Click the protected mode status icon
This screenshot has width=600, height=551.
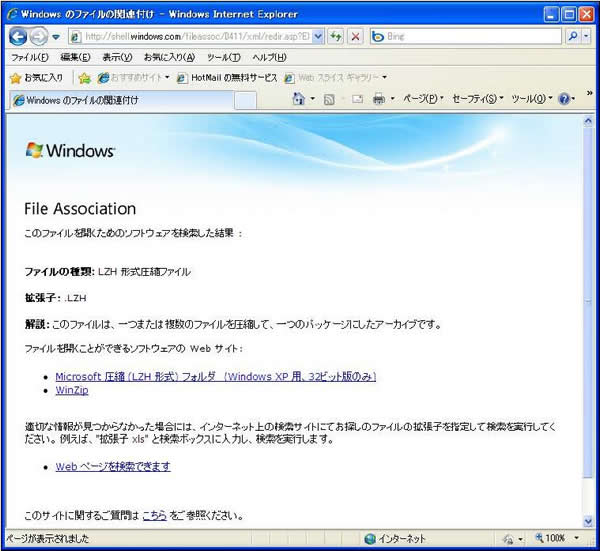(508, 539)
